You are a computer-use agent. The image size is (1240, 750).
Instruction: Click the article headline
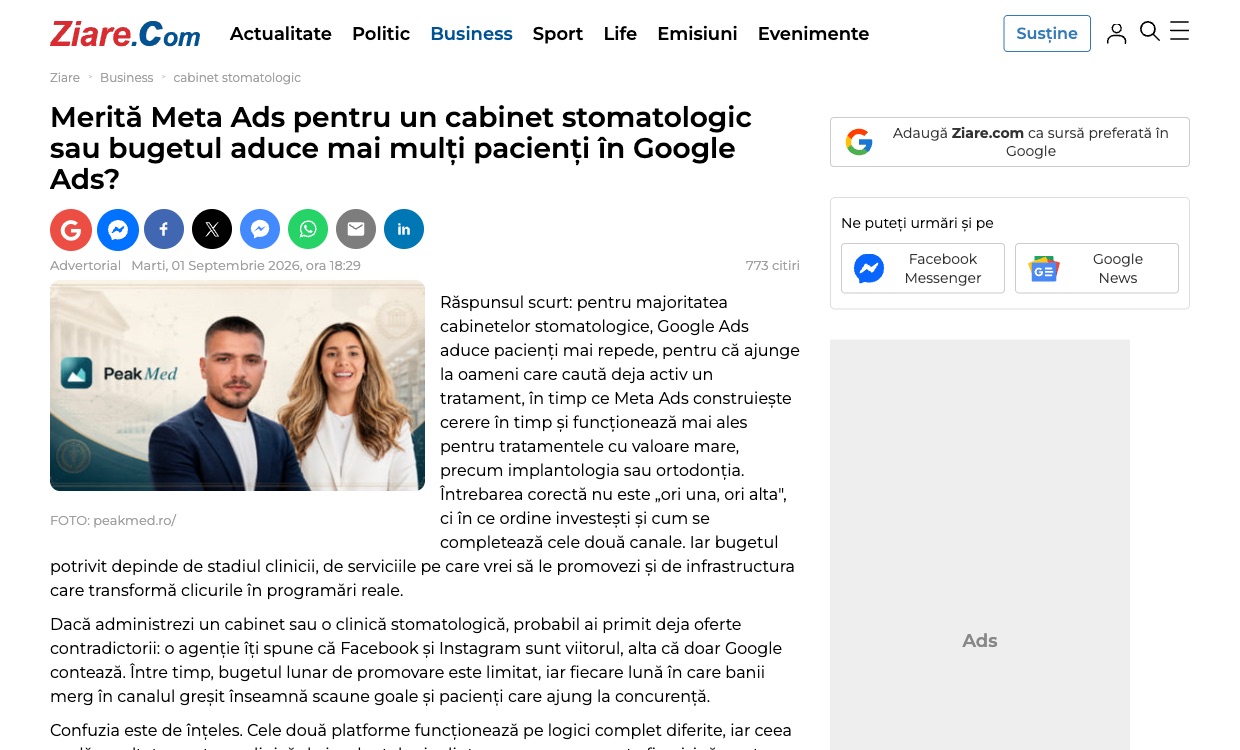click(x=400, y=148)
